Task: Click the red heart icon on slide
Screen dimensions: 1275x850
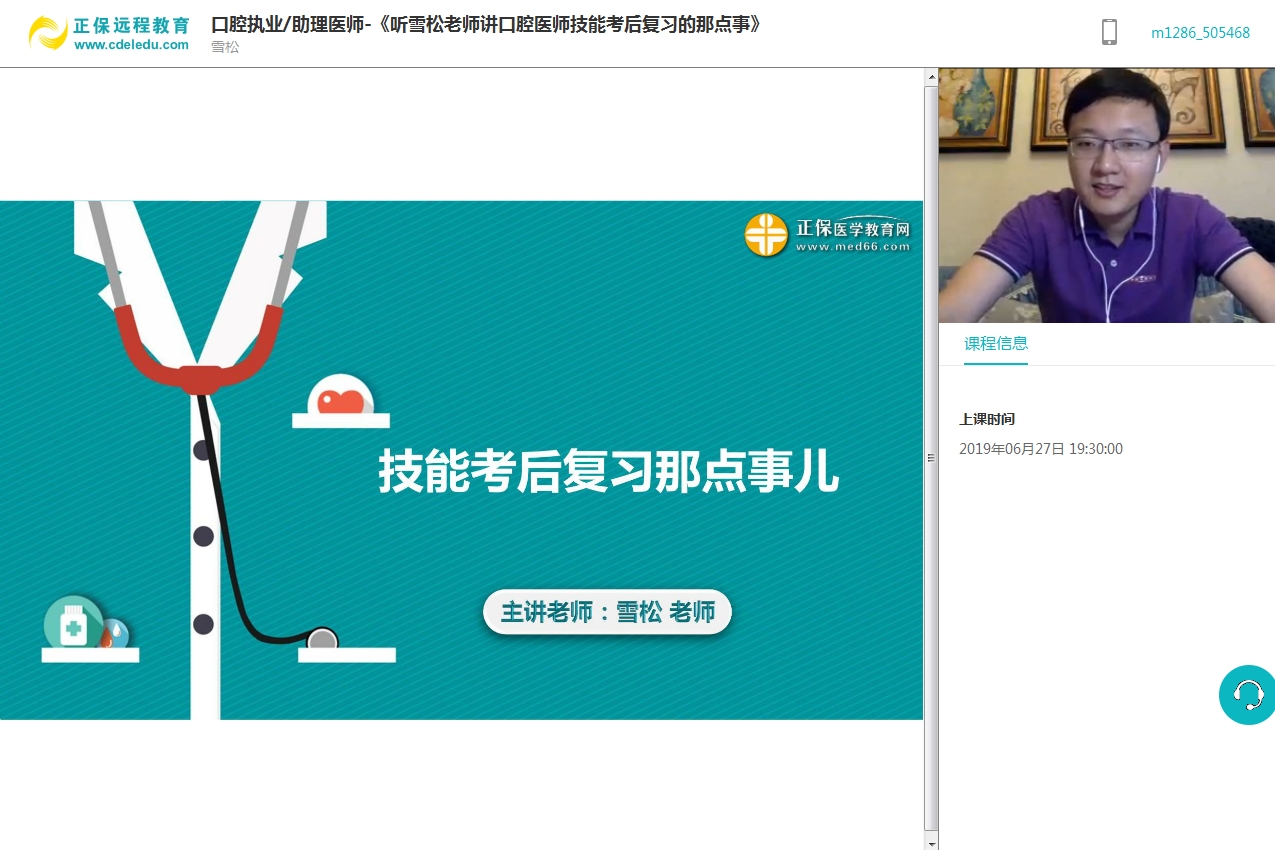Action: coord(341,400)
